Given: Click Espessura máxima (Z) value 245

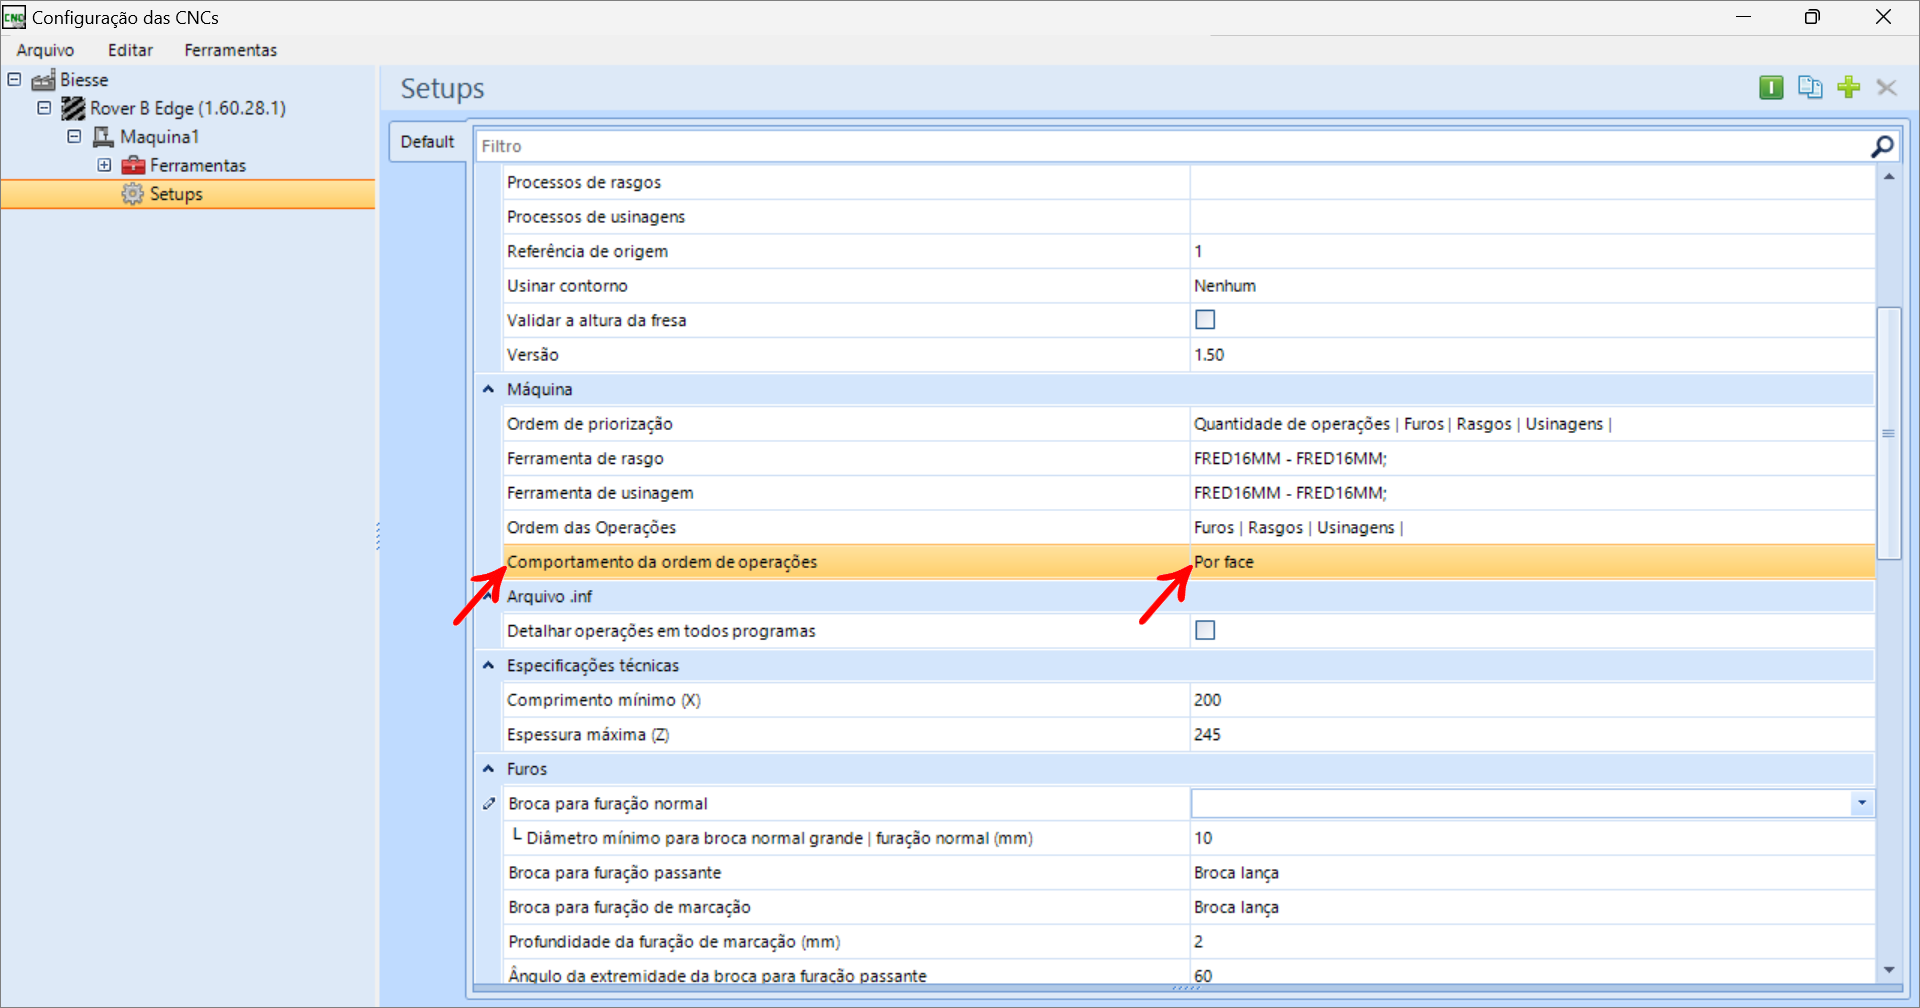Looking at the screenshot, I should point(1207,735).
